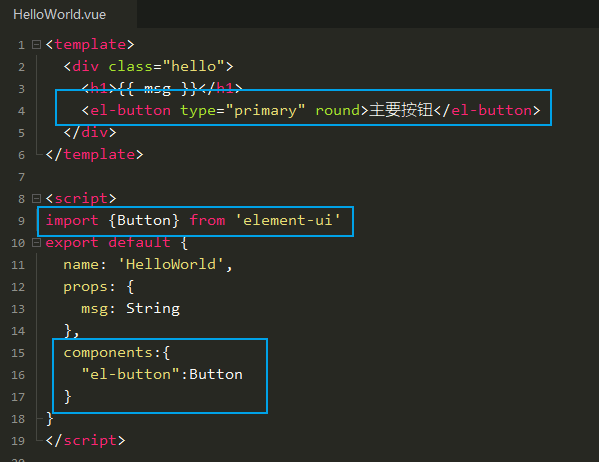This screenshot has height=462, width=599.
Task: Switch to the HelloWorld.vue tab
Action: coord(60,15)
